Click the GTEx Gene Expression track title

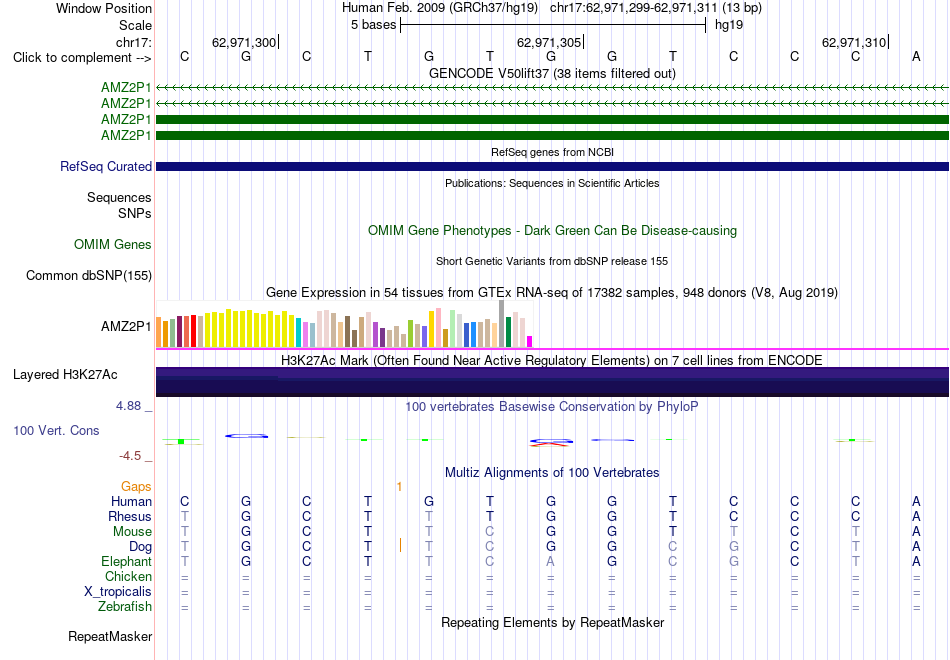coord(552,293)
